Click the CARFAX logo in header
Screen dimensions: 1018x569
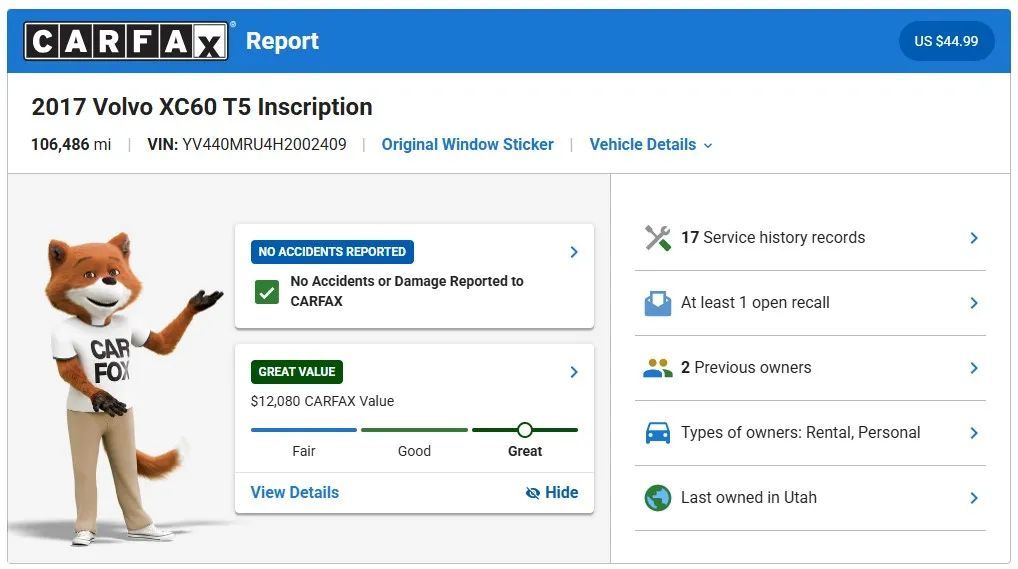pos(126,41)
